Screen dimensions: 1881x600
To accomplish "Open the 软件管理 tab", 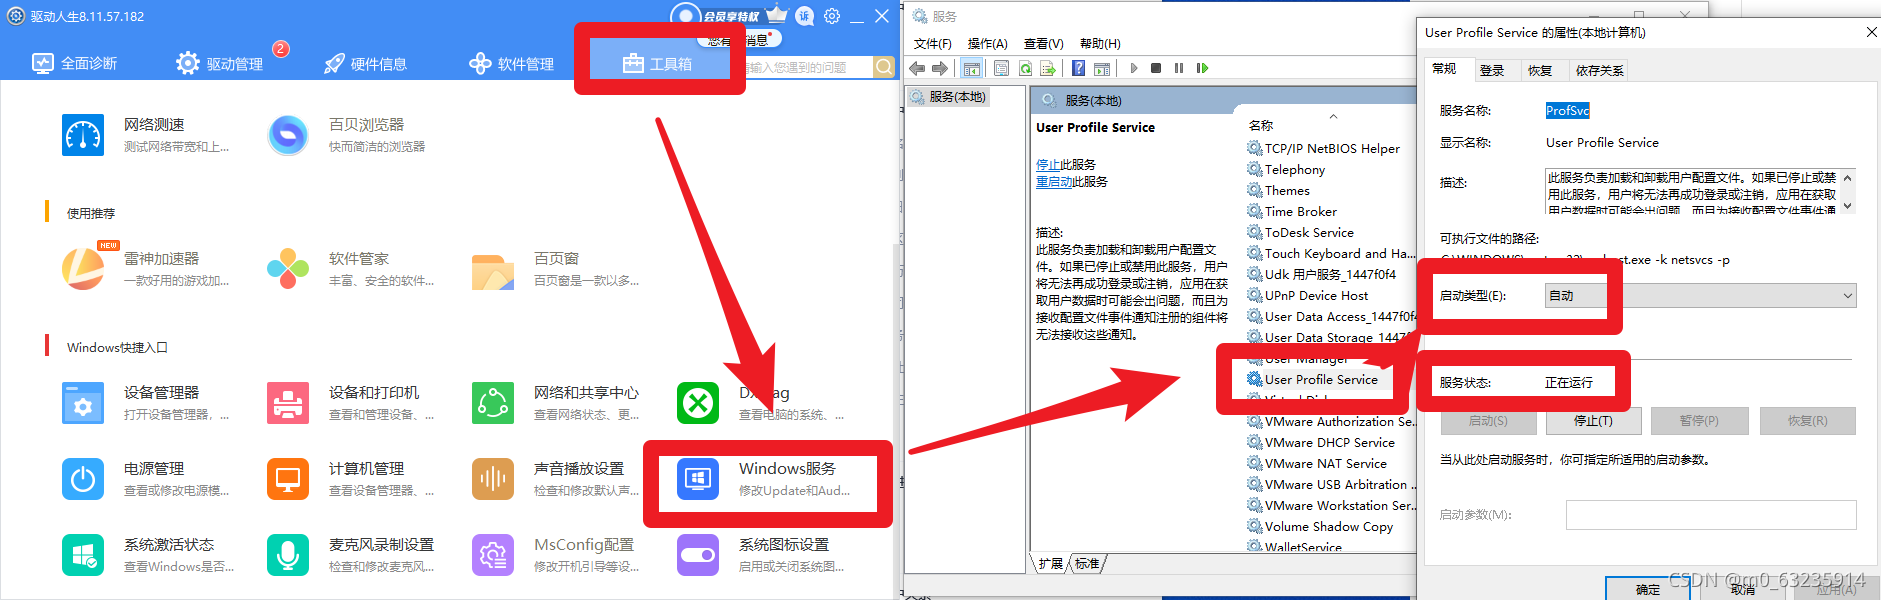I will [511, 64].
